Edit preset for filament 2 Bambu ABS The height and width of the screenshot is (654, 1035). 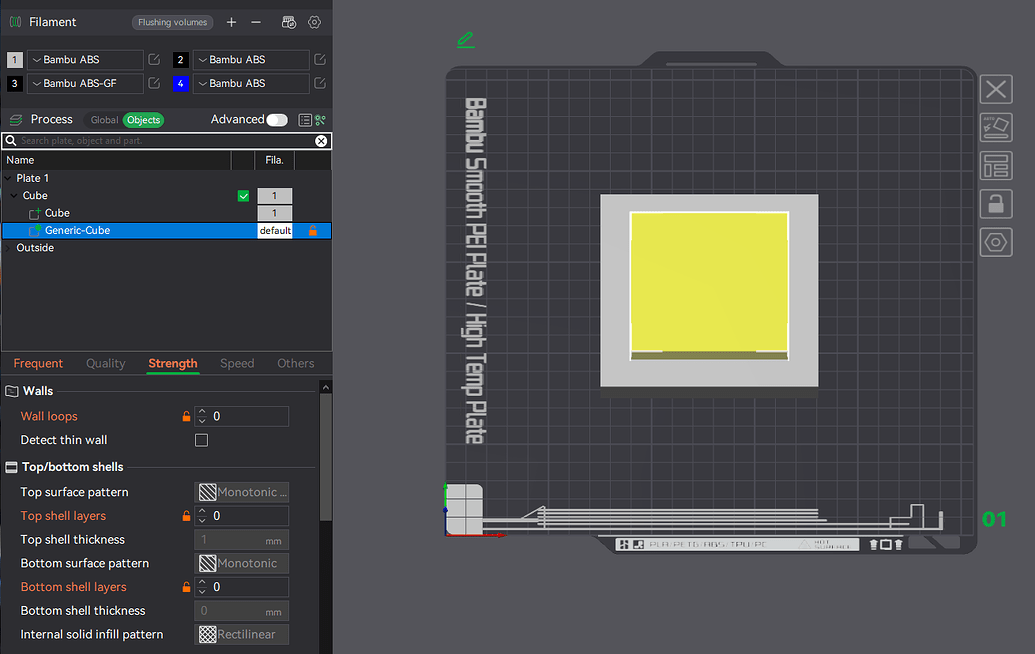point(319,59)
